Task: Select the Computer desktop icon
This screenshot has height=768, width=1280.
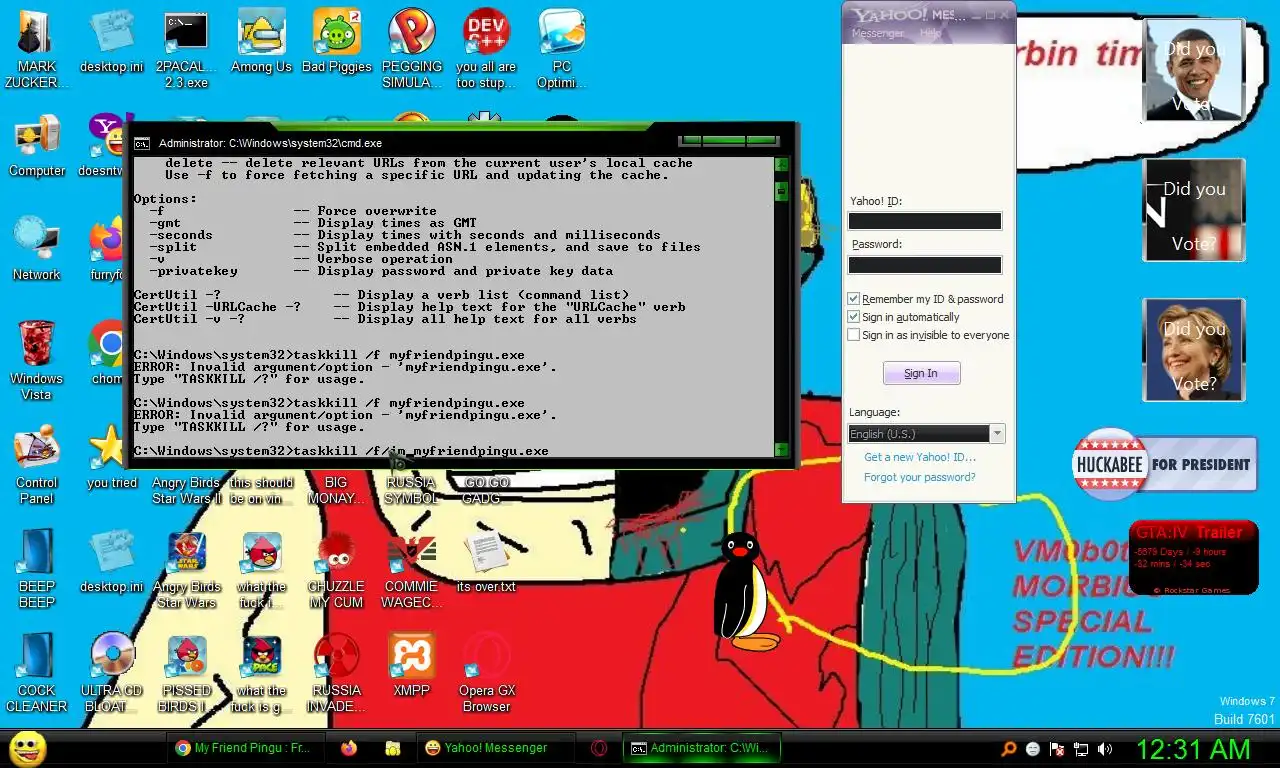Action: (x=37, y=146)
